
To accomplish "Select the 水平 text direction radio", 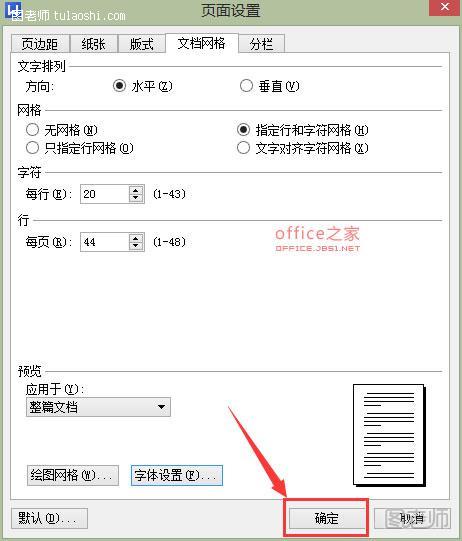I will point(119,86).
